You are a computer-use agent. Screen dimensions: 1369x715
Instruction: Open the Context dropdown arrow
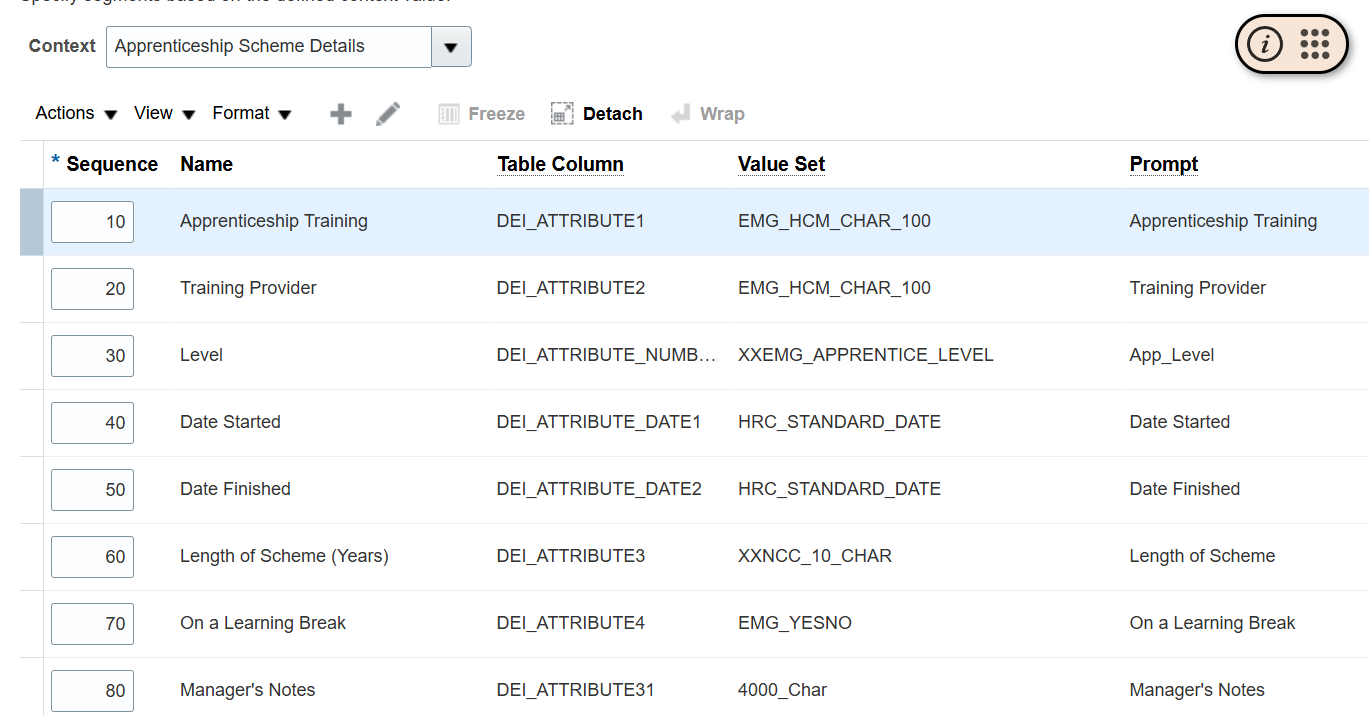point(450,46)
